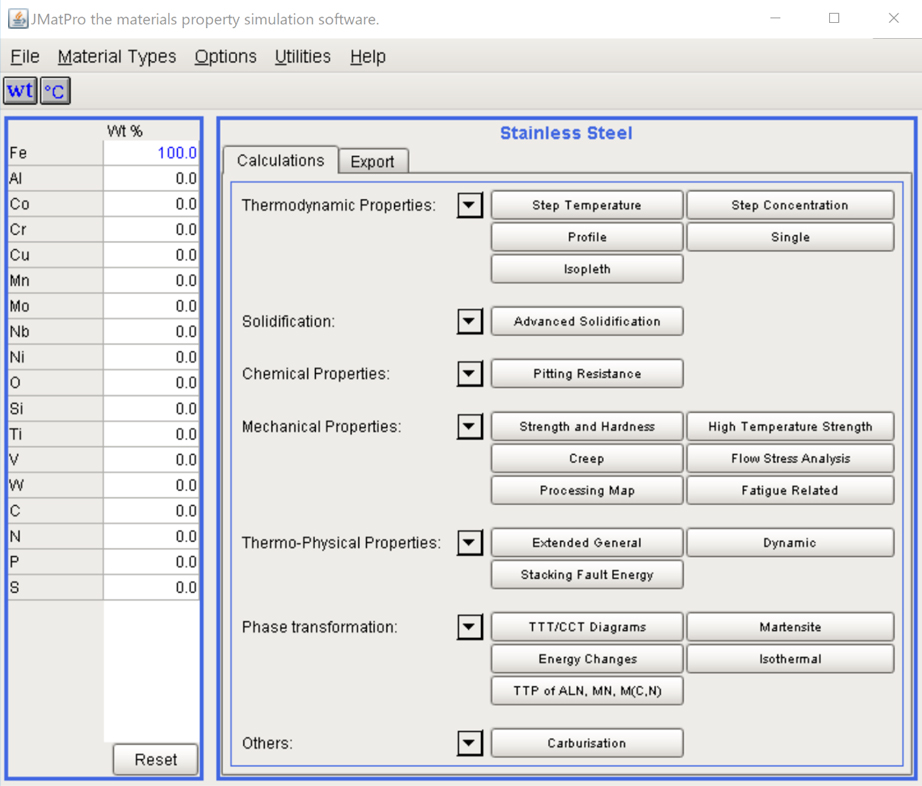Viewport: 922px width, 786px height.
Task: Select the S weight percent field
Action: [x=151, y=587]
